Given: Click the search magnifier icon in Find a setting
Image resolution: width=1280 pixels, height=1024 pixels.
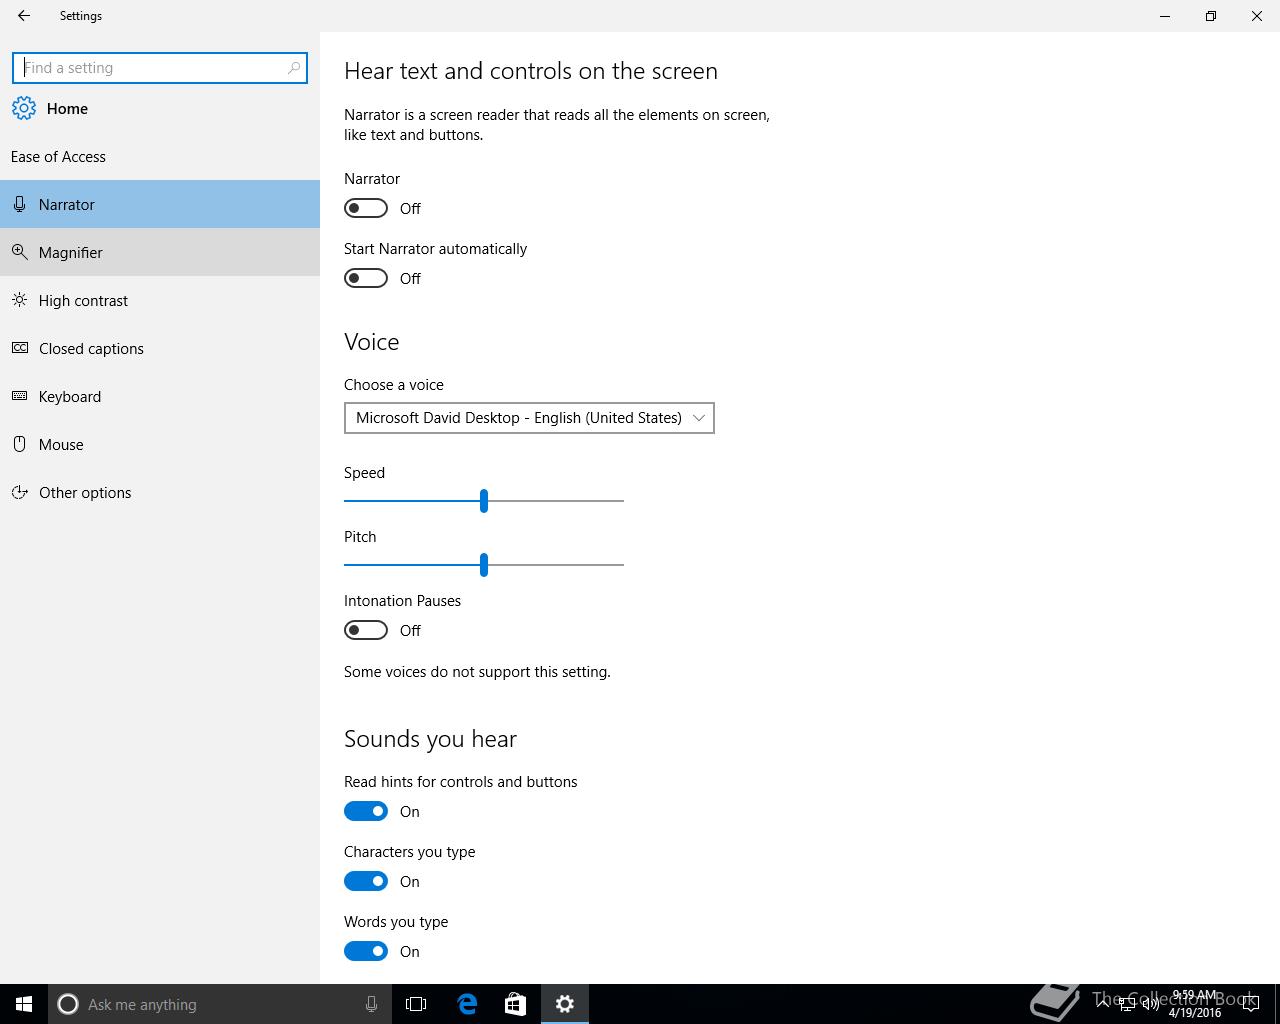Looking at the screenshot, I should pyautogui.click(x=293, y=68).
